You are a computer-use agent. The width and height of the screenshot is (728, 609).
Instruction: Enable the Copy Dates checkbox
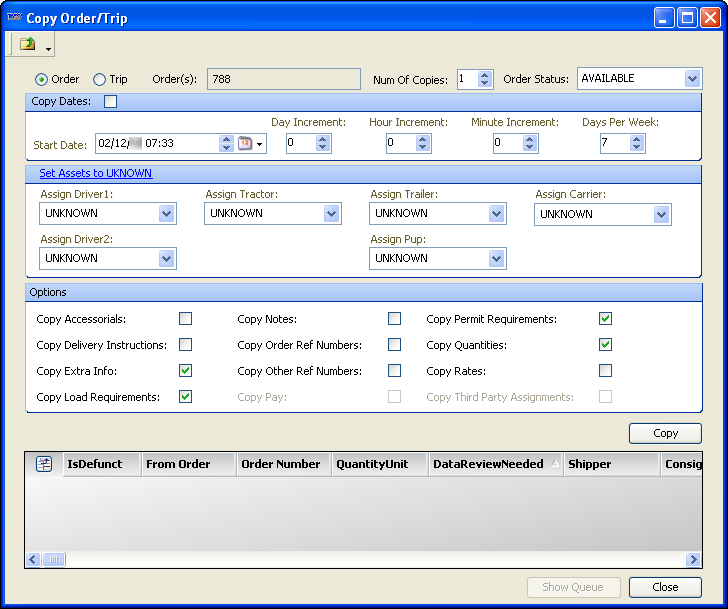point(111,101)
